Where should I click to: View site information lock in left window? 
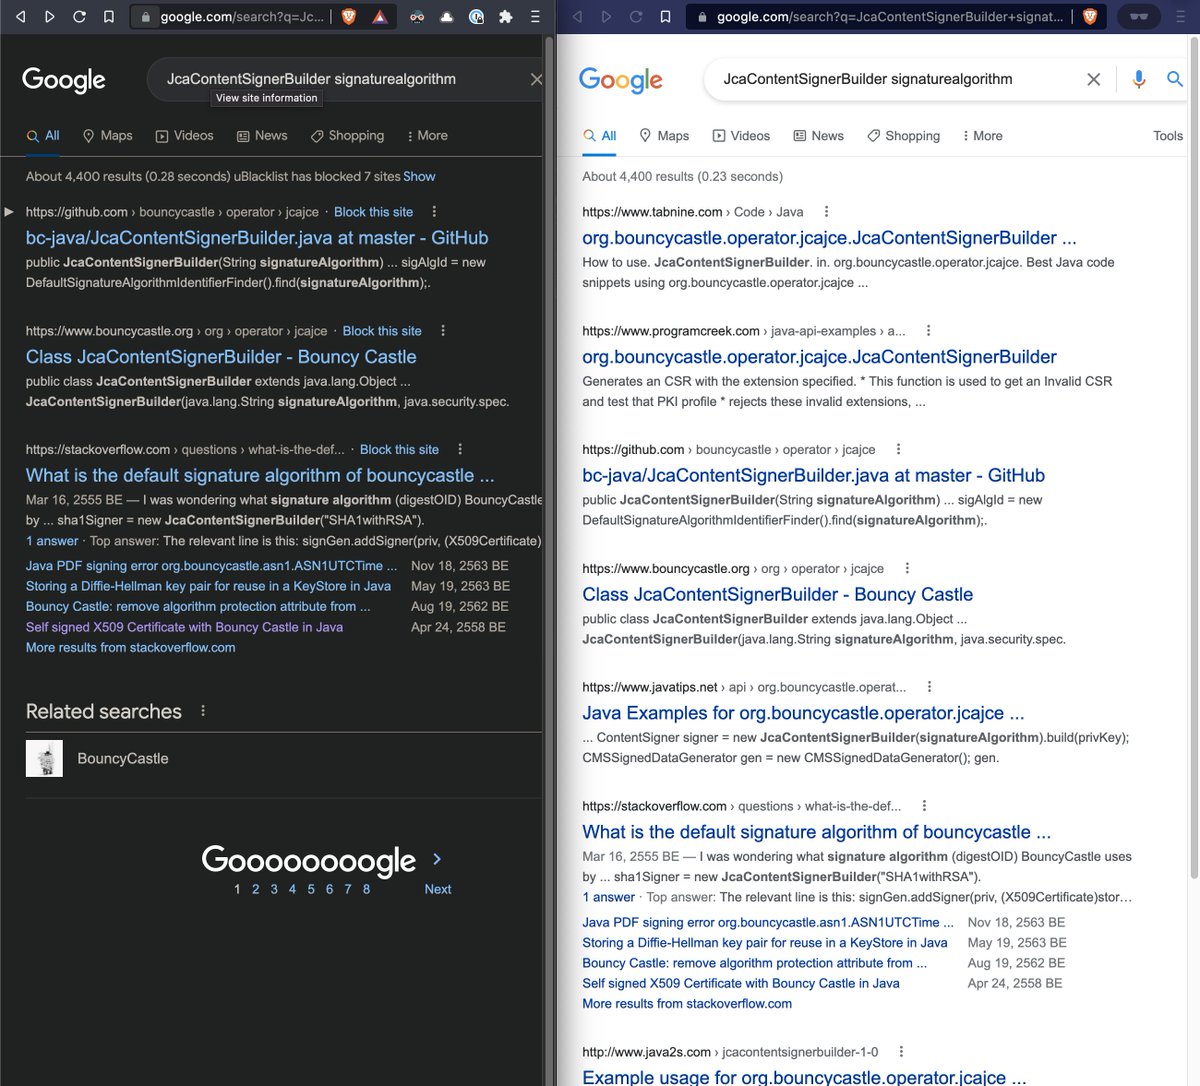click(x=147, y=17)
